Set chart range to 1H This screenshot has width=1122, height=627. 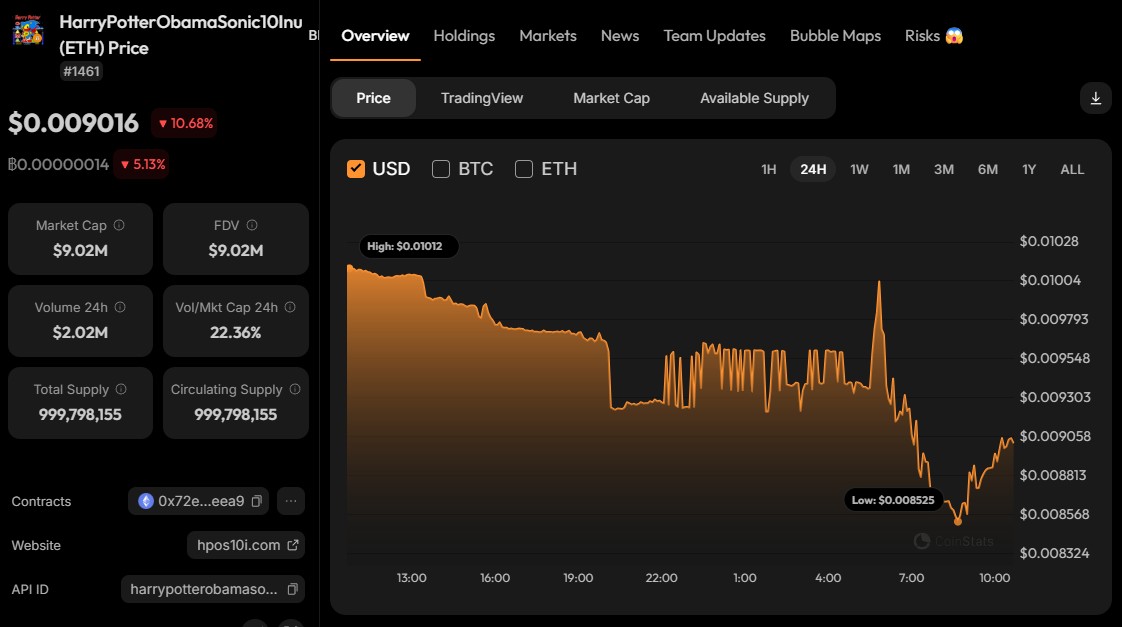click(x=769, y=170)
